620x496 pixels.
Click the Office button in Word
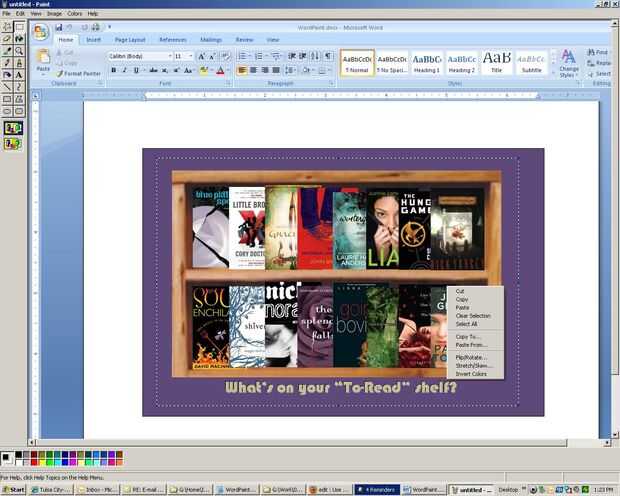(41, 32)
